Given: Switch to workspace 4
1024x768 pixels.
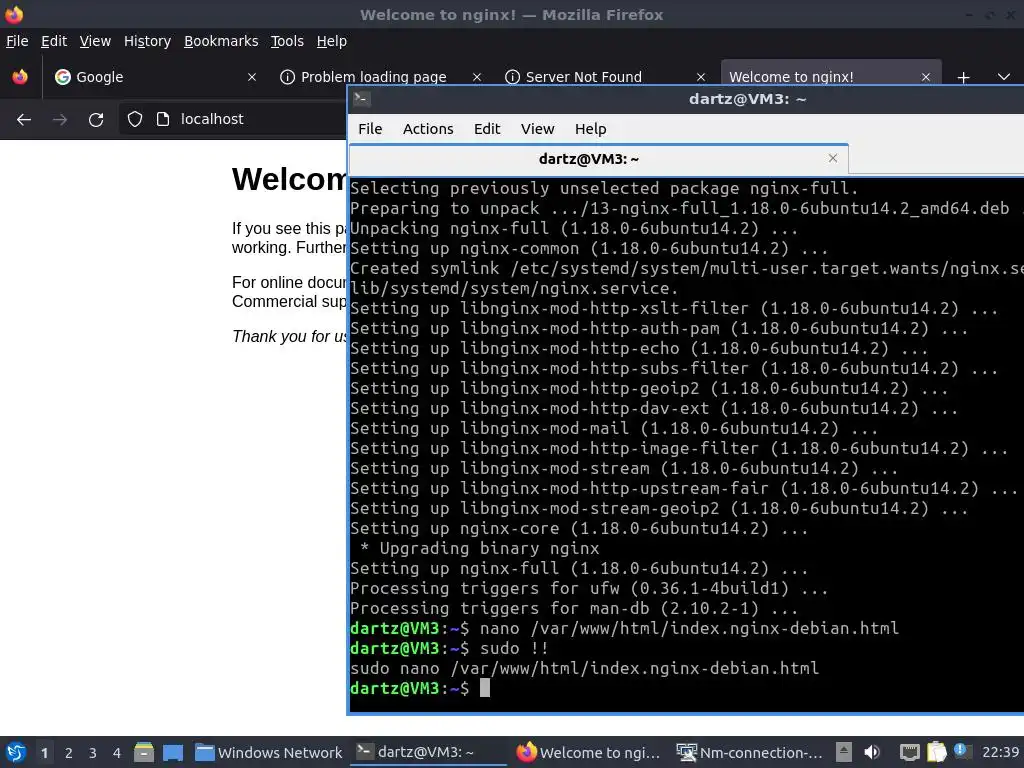Looking at the screenshot, I should pos(117,752).
